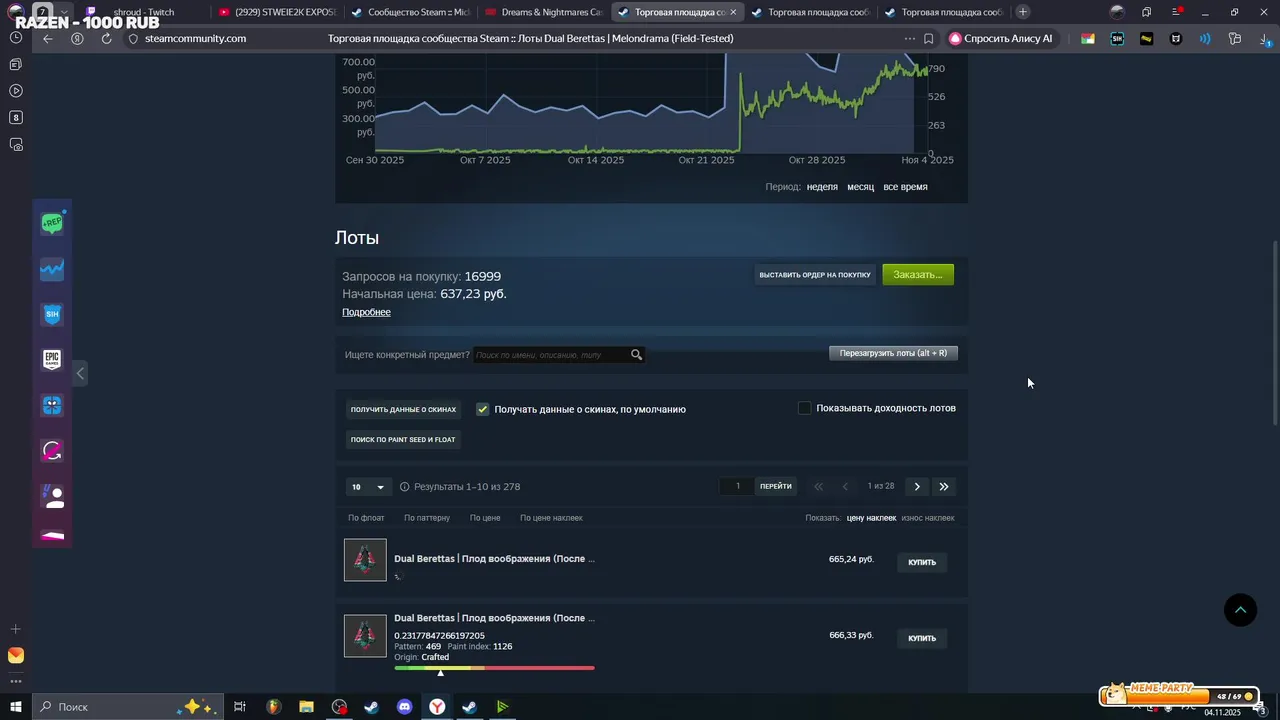Open the play icon in left sidebar
The width and height of the screenshot is (1280, 720).
[16, 91]
